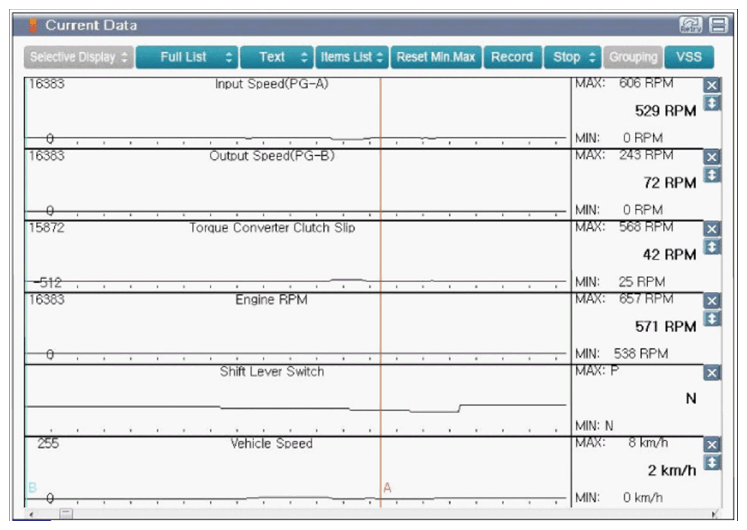
Task: Click the 571 RPM current value
Action: [x=666, y=327]
